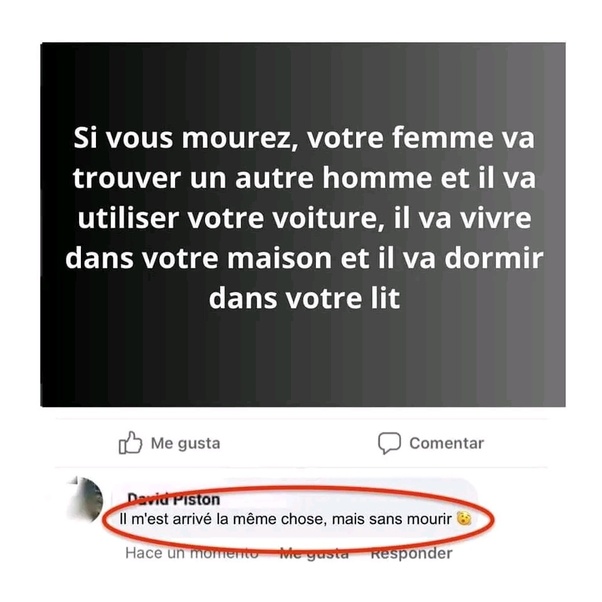The width and height of the screenshot is (602, 602).
Task: Click the closing line dans votre lit
Action: pyautogui.click(x=304, y=298)
